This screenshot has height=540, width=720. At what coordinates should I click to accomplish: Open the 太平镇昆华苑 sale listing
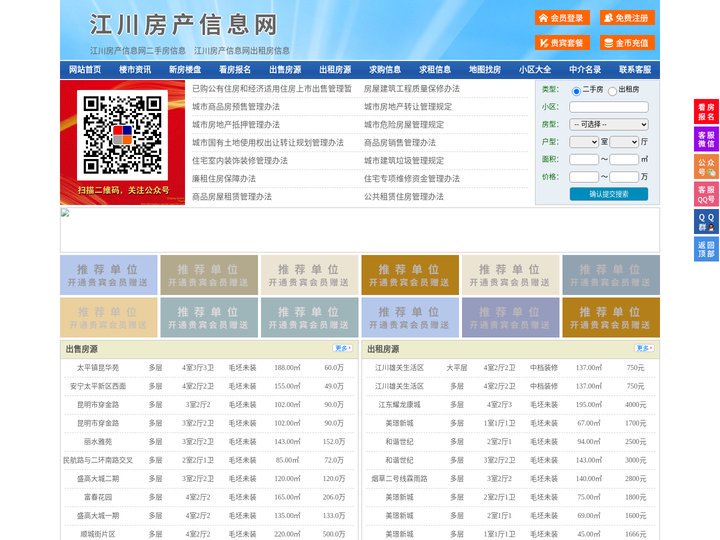(98, 368)
